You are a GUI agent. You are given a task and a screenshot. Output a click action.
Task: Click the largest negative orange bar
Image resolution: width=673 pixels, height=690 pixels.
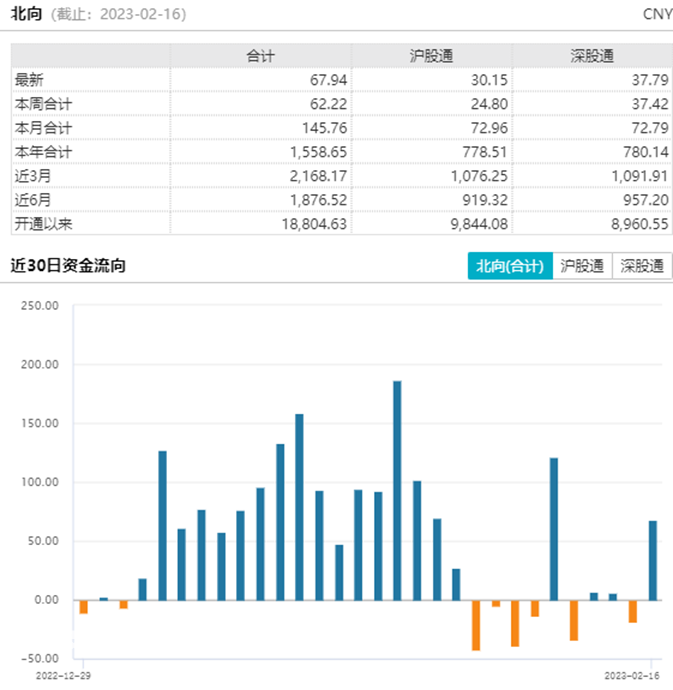click(476, 625)
